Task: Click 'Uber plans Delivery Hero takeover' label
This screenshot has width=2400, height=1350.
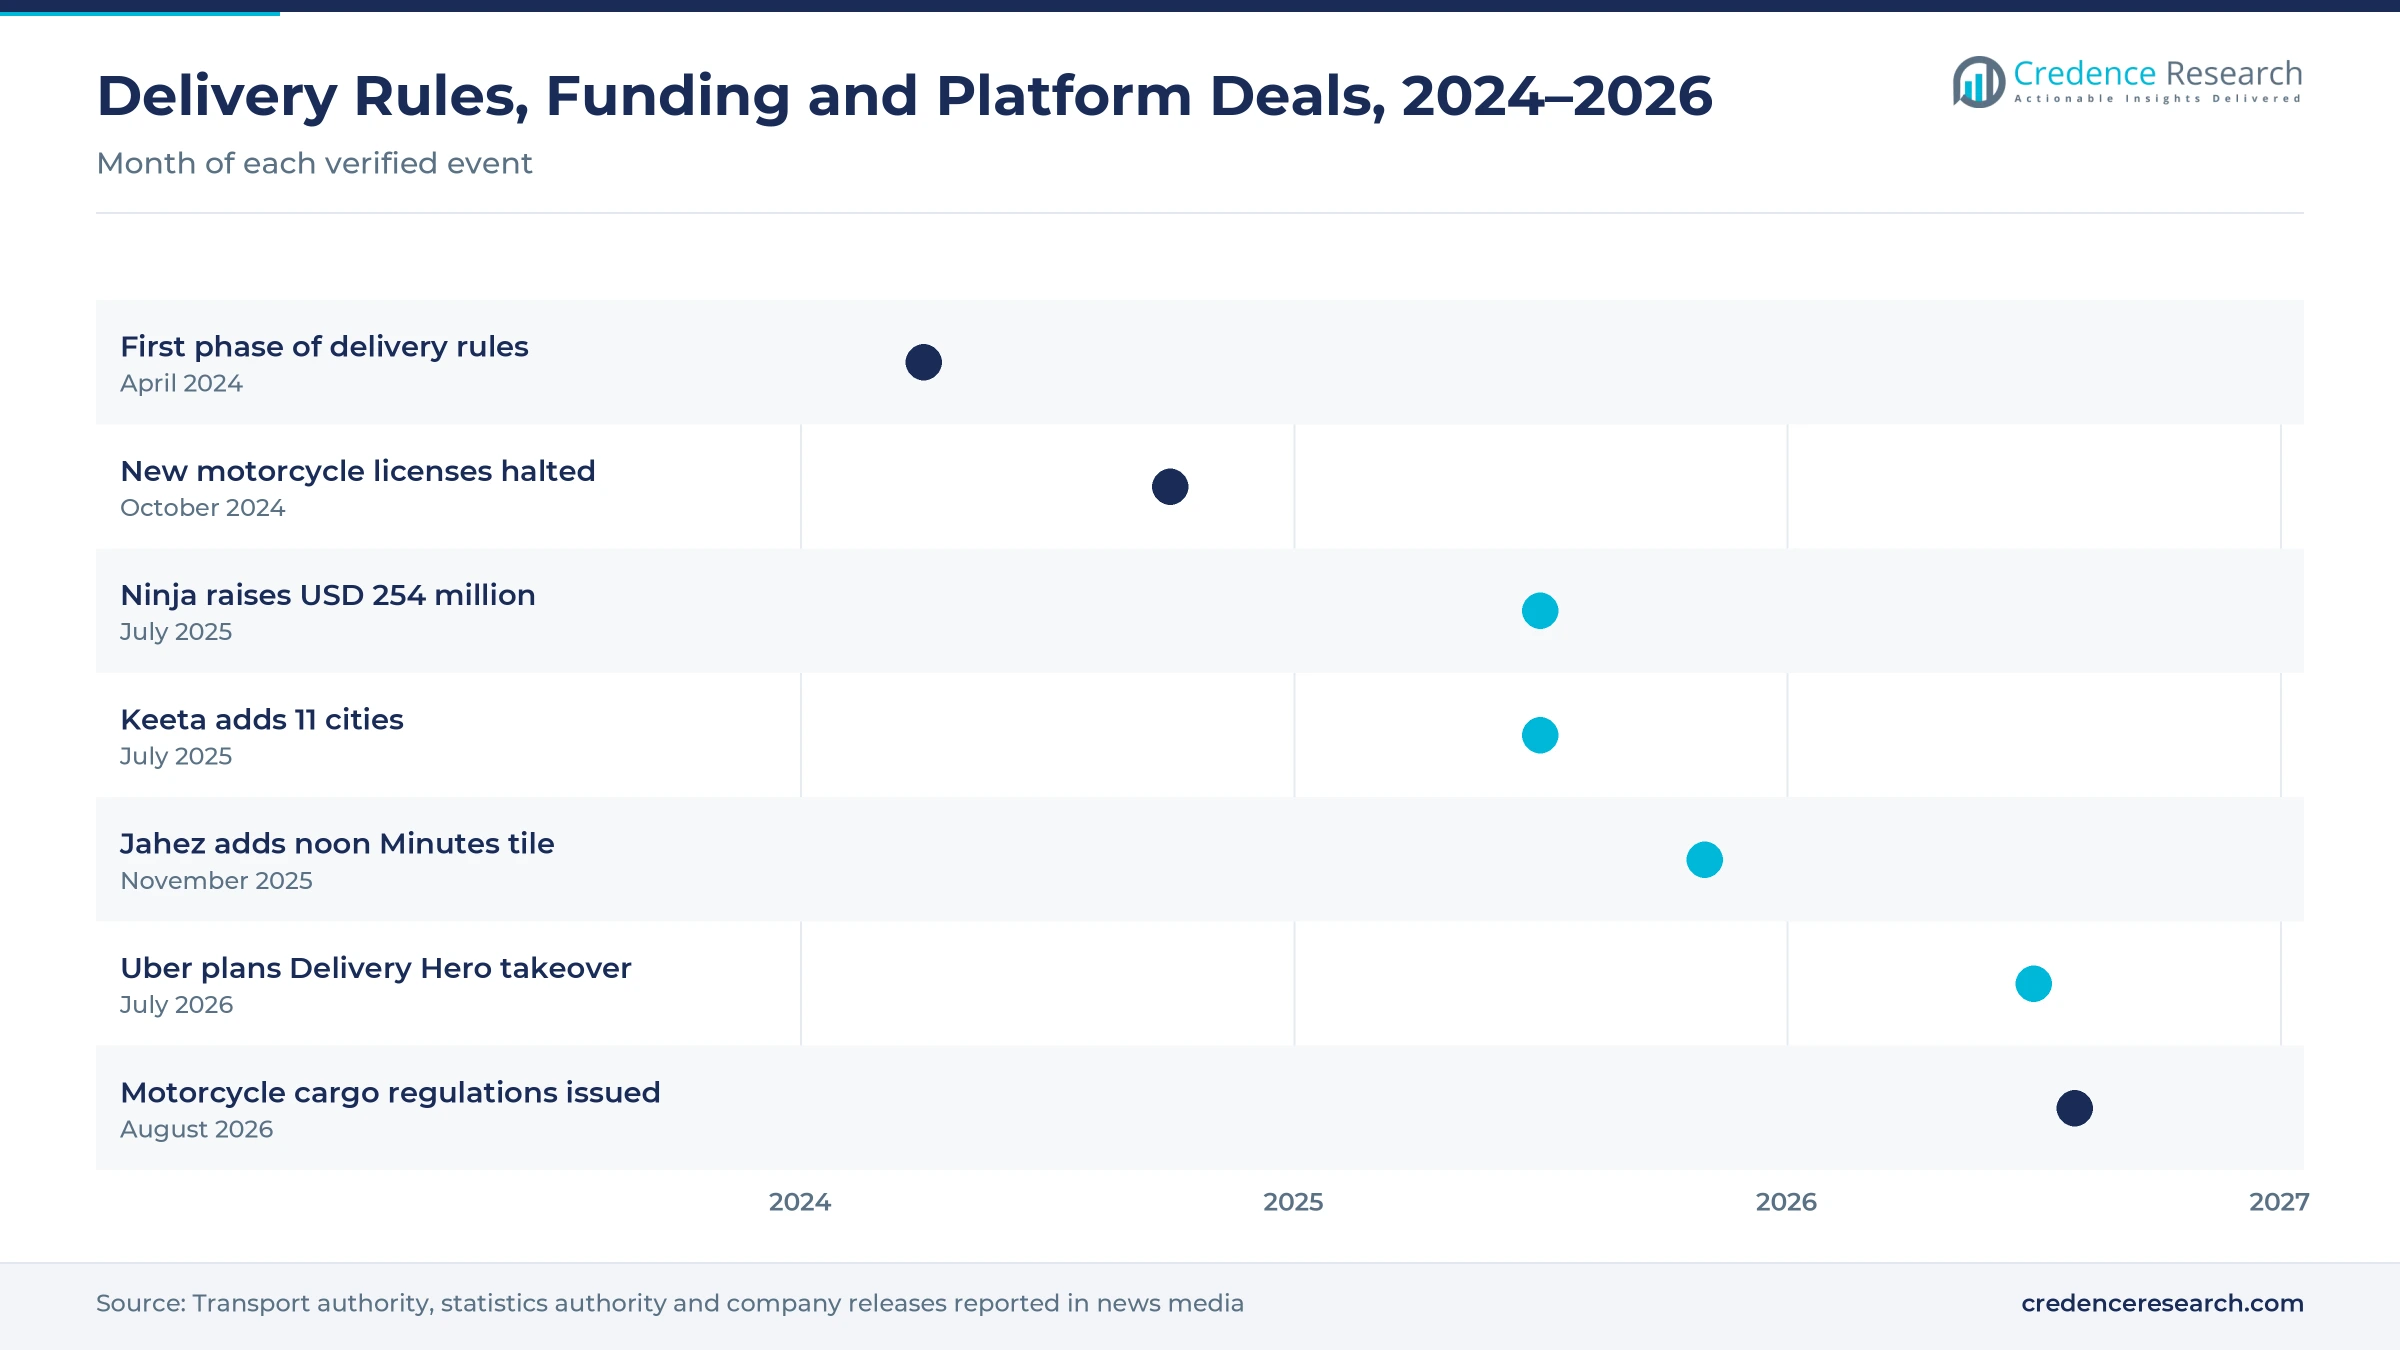Action: coord(376,968)
